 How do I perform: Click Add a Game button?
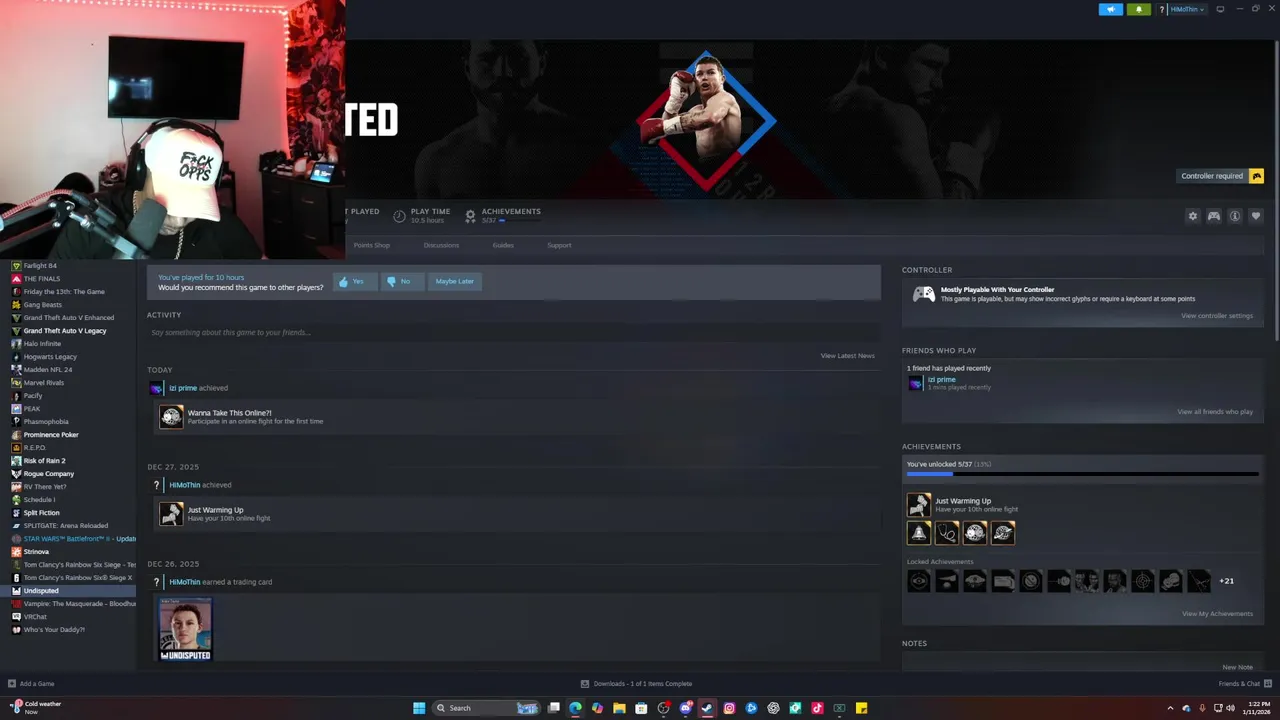pos(31,684)
